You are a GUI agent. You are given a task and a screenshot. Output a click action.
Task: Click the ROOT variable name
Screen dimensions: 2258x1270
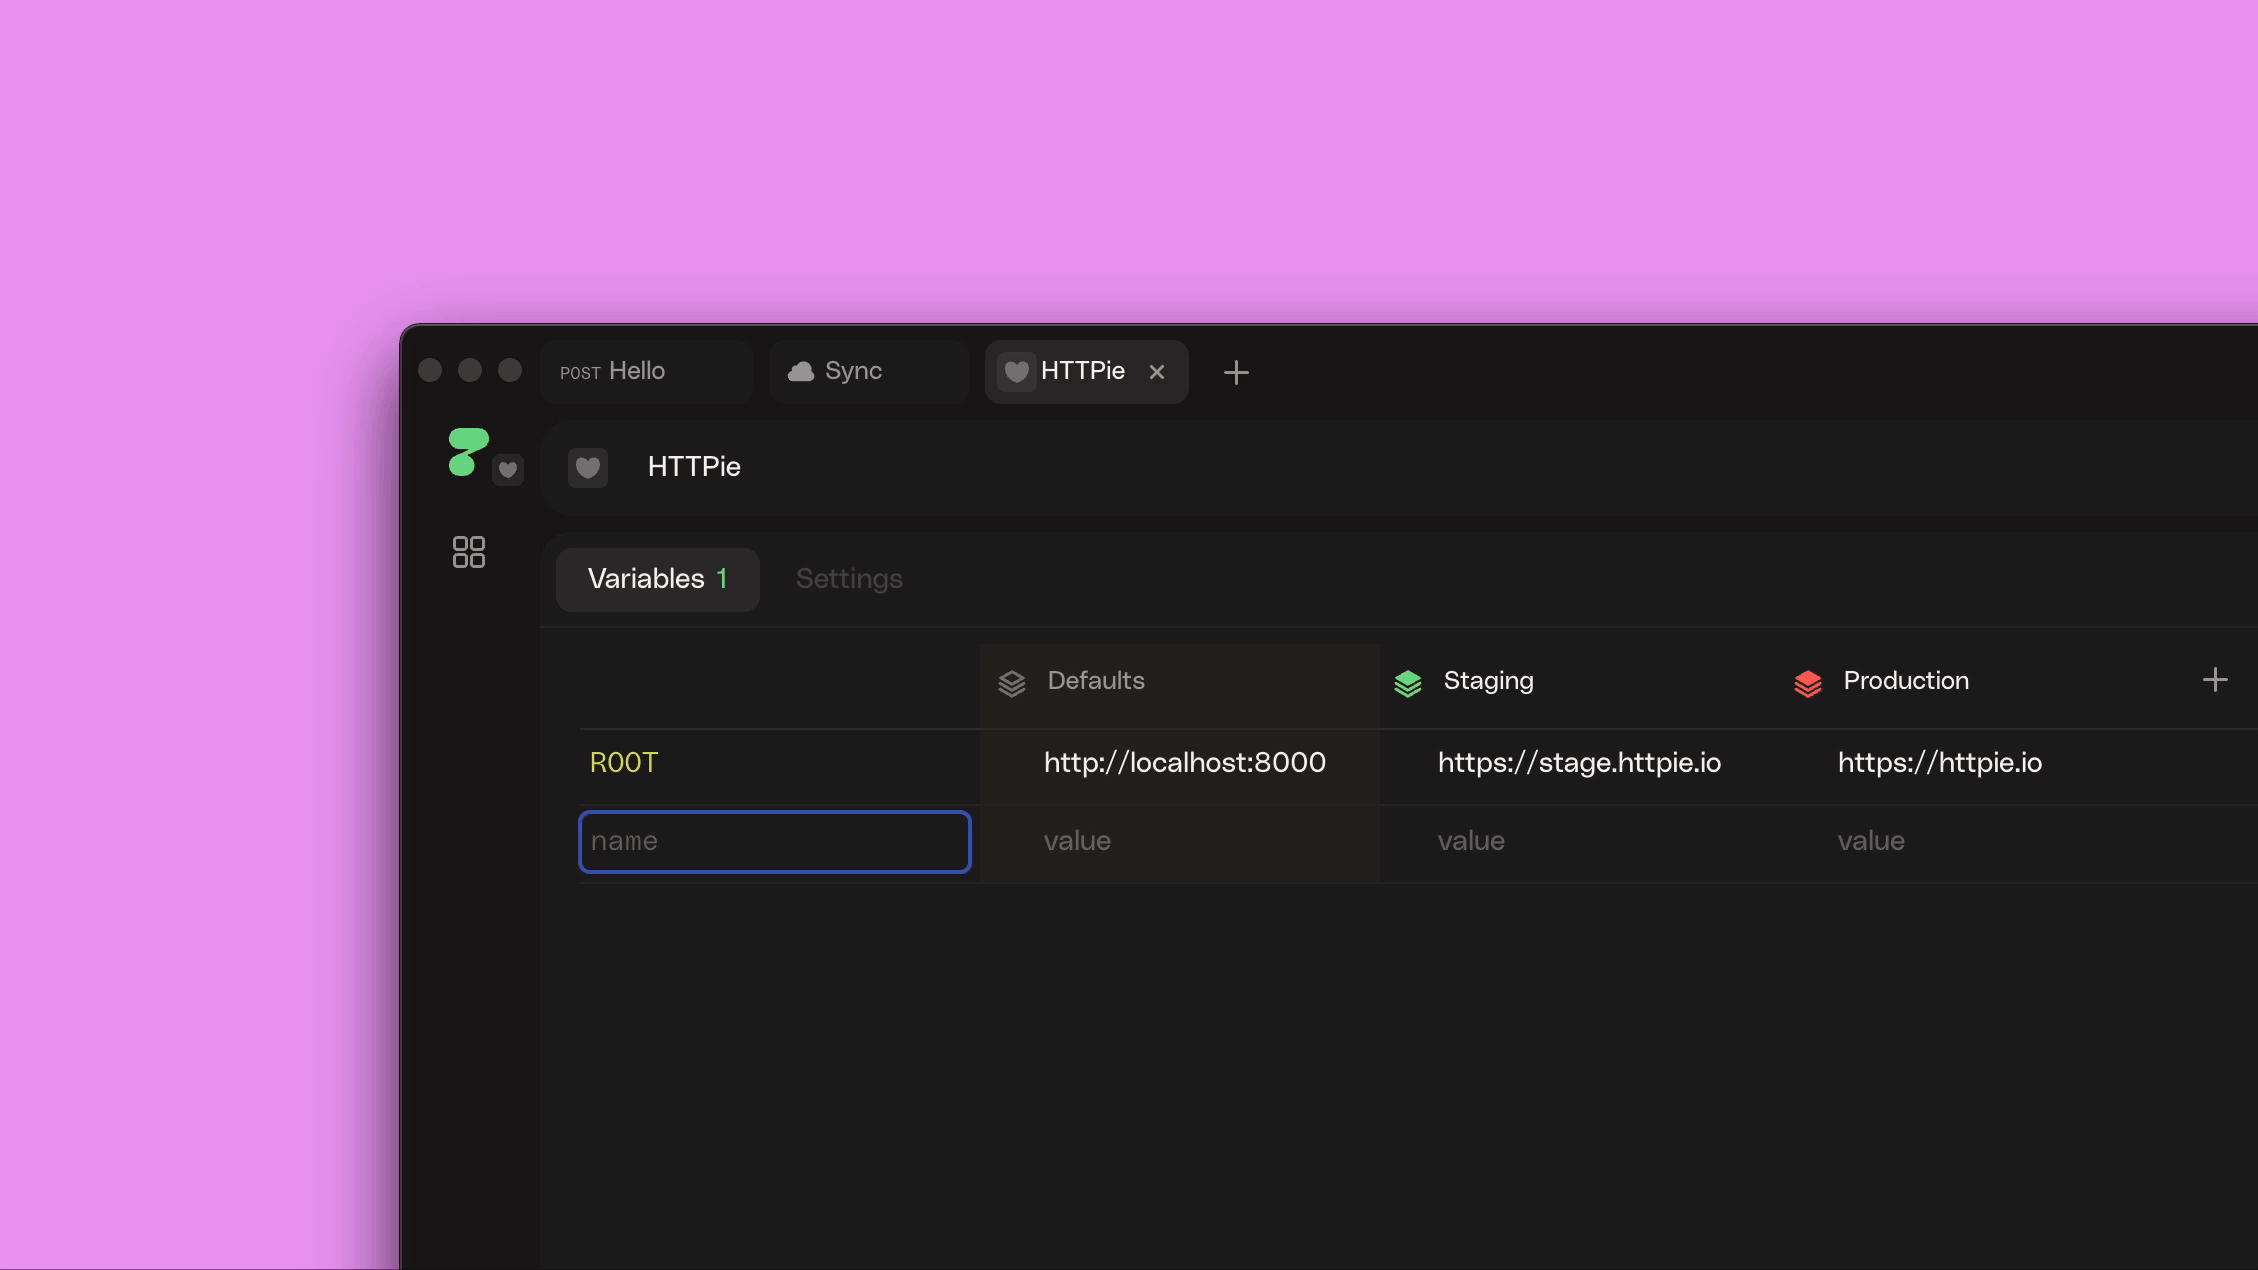pyautogui.click(x=624, y=763)
